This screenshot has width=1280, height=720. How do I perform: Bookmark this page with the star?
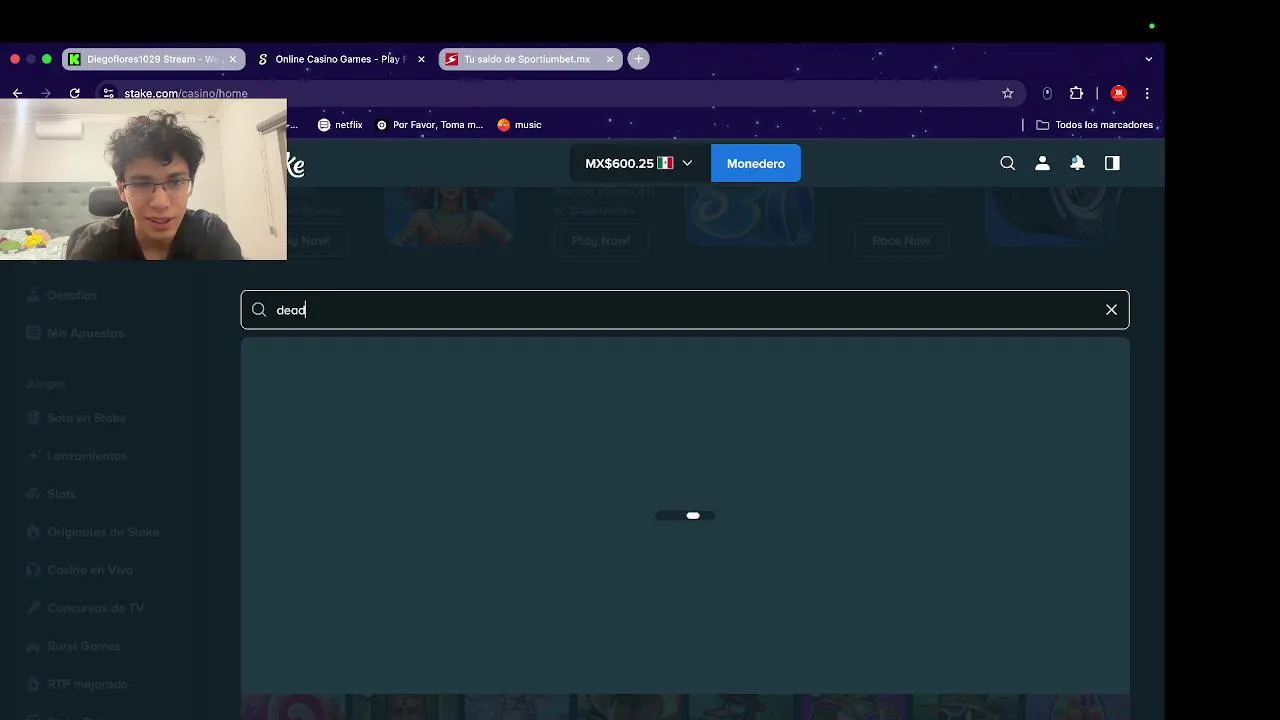pyautogui.click(x=1007, y=93)
